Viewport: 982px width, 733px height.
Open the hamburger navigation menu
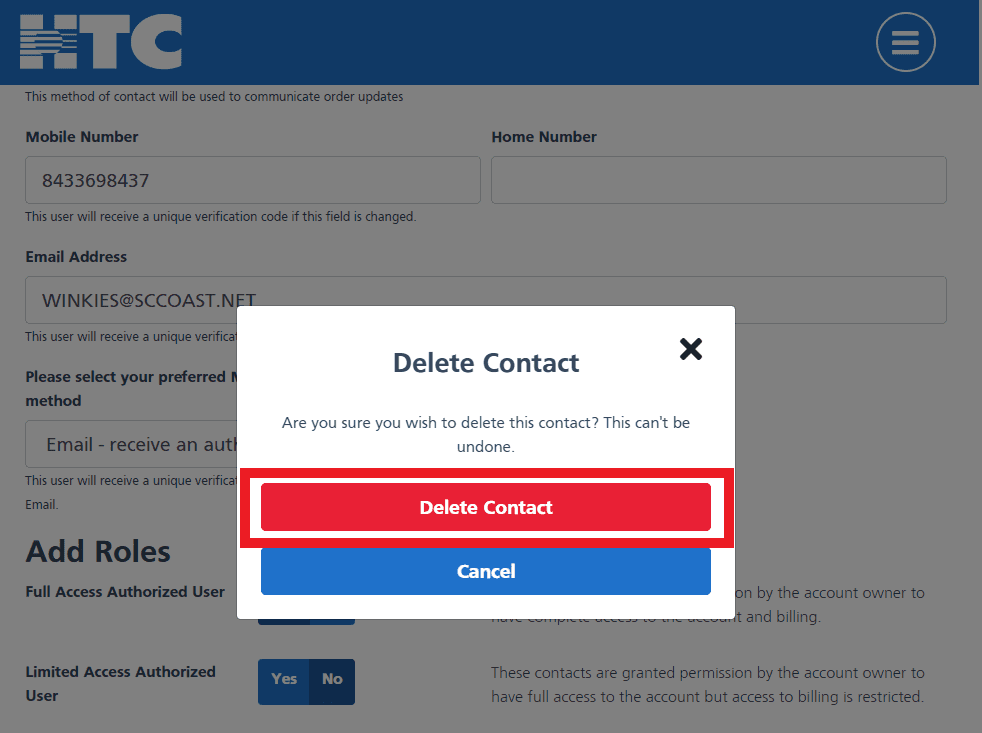pyautogui.click(x=904, y=42)
